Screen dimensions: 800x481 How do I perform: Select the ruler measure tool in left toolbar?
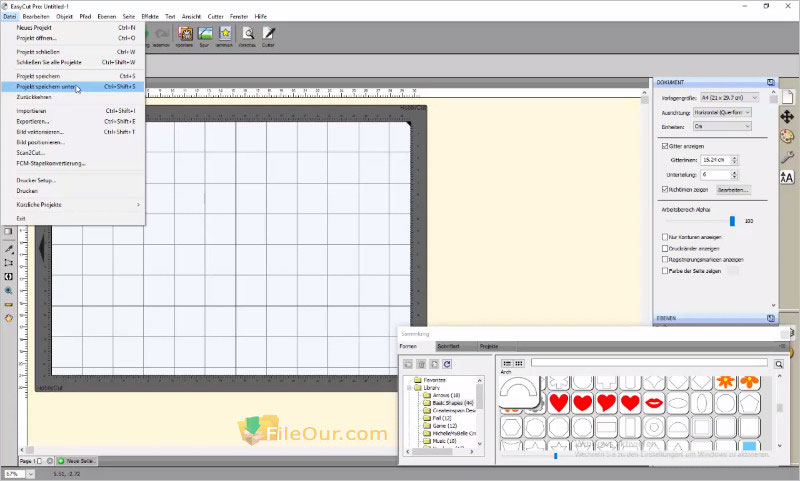point(9,305)
